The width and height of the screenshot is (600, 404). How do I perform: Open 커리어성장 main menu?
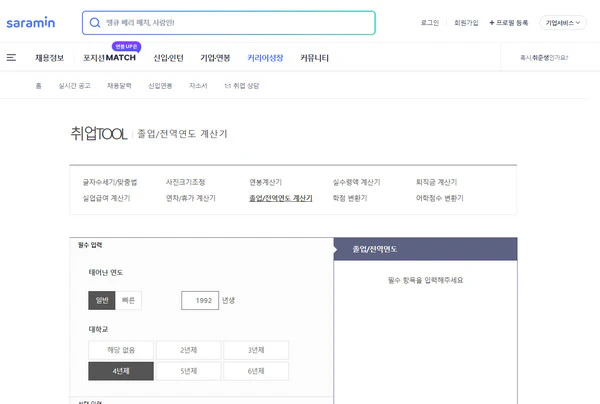coord(265,58)
